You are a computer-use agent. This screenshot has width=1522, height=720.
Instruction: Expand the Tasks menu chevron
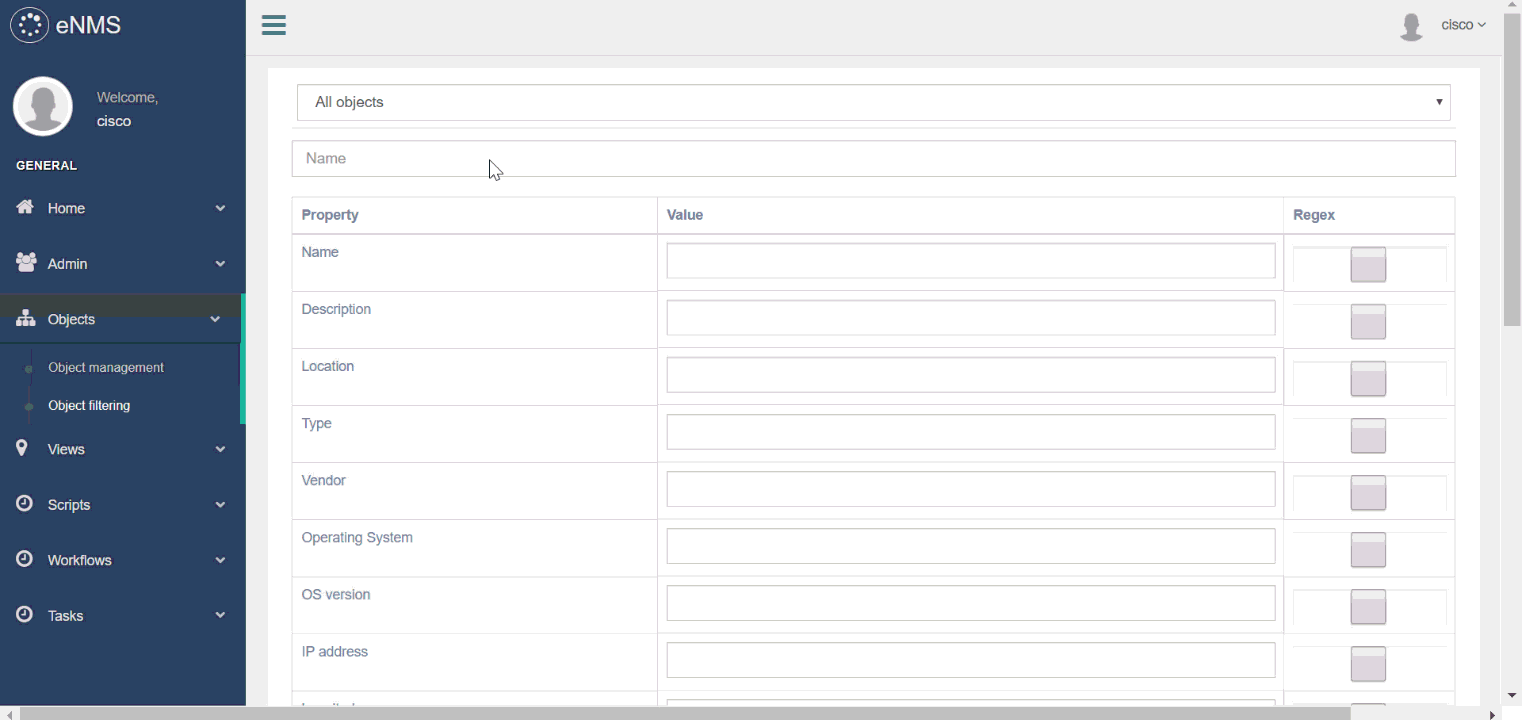220,616
